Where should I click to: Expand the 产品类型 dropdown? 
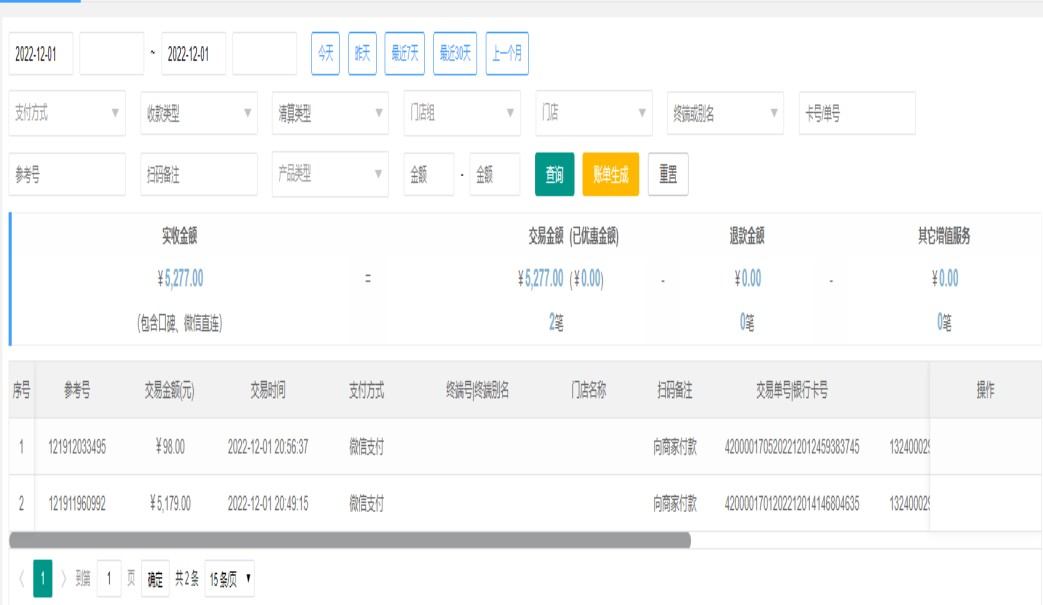click(330, 174)
